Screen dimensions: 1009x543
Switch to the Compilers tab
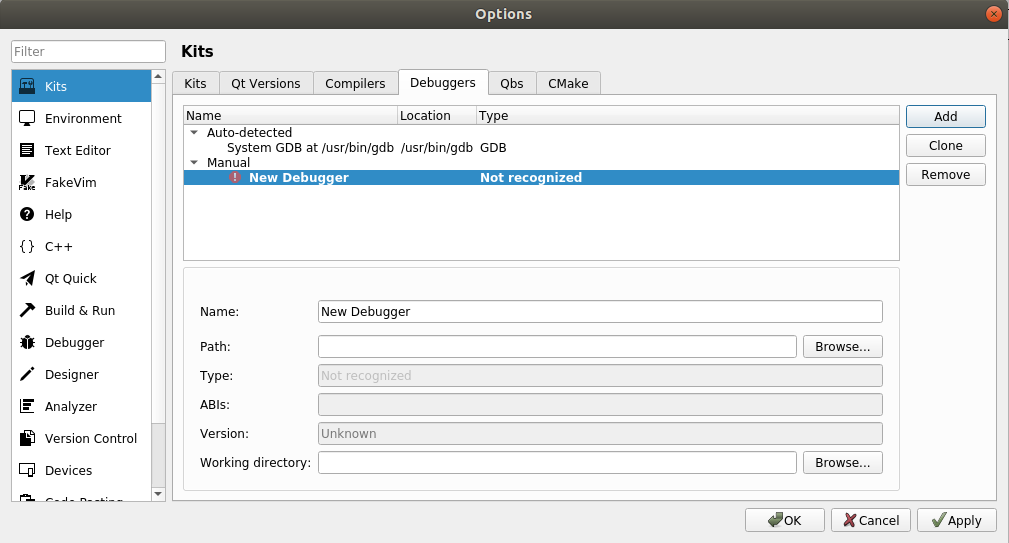(x=355, y=84)
